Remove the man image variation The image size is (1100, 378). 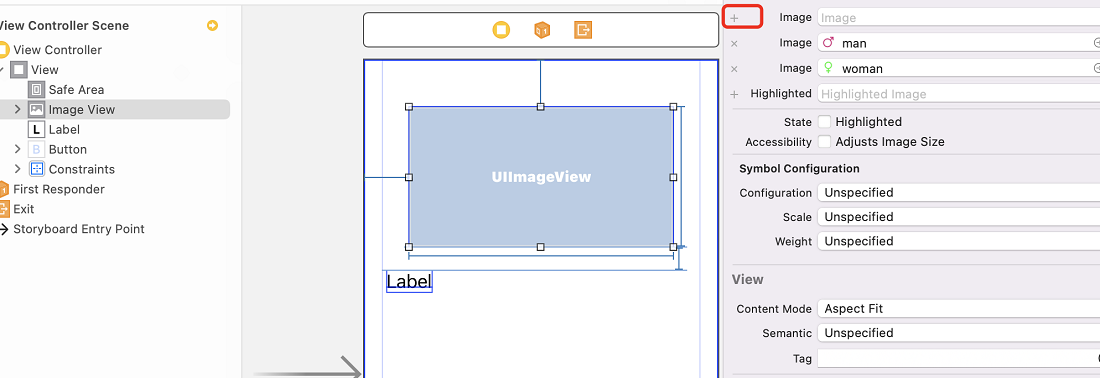coord(735,43)
